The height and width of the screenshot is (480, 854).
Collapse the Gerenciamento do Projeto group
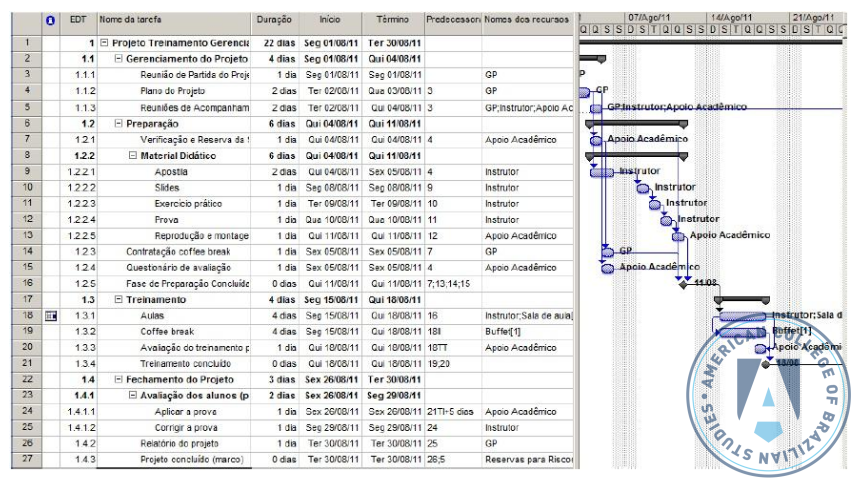pos(118,58)
